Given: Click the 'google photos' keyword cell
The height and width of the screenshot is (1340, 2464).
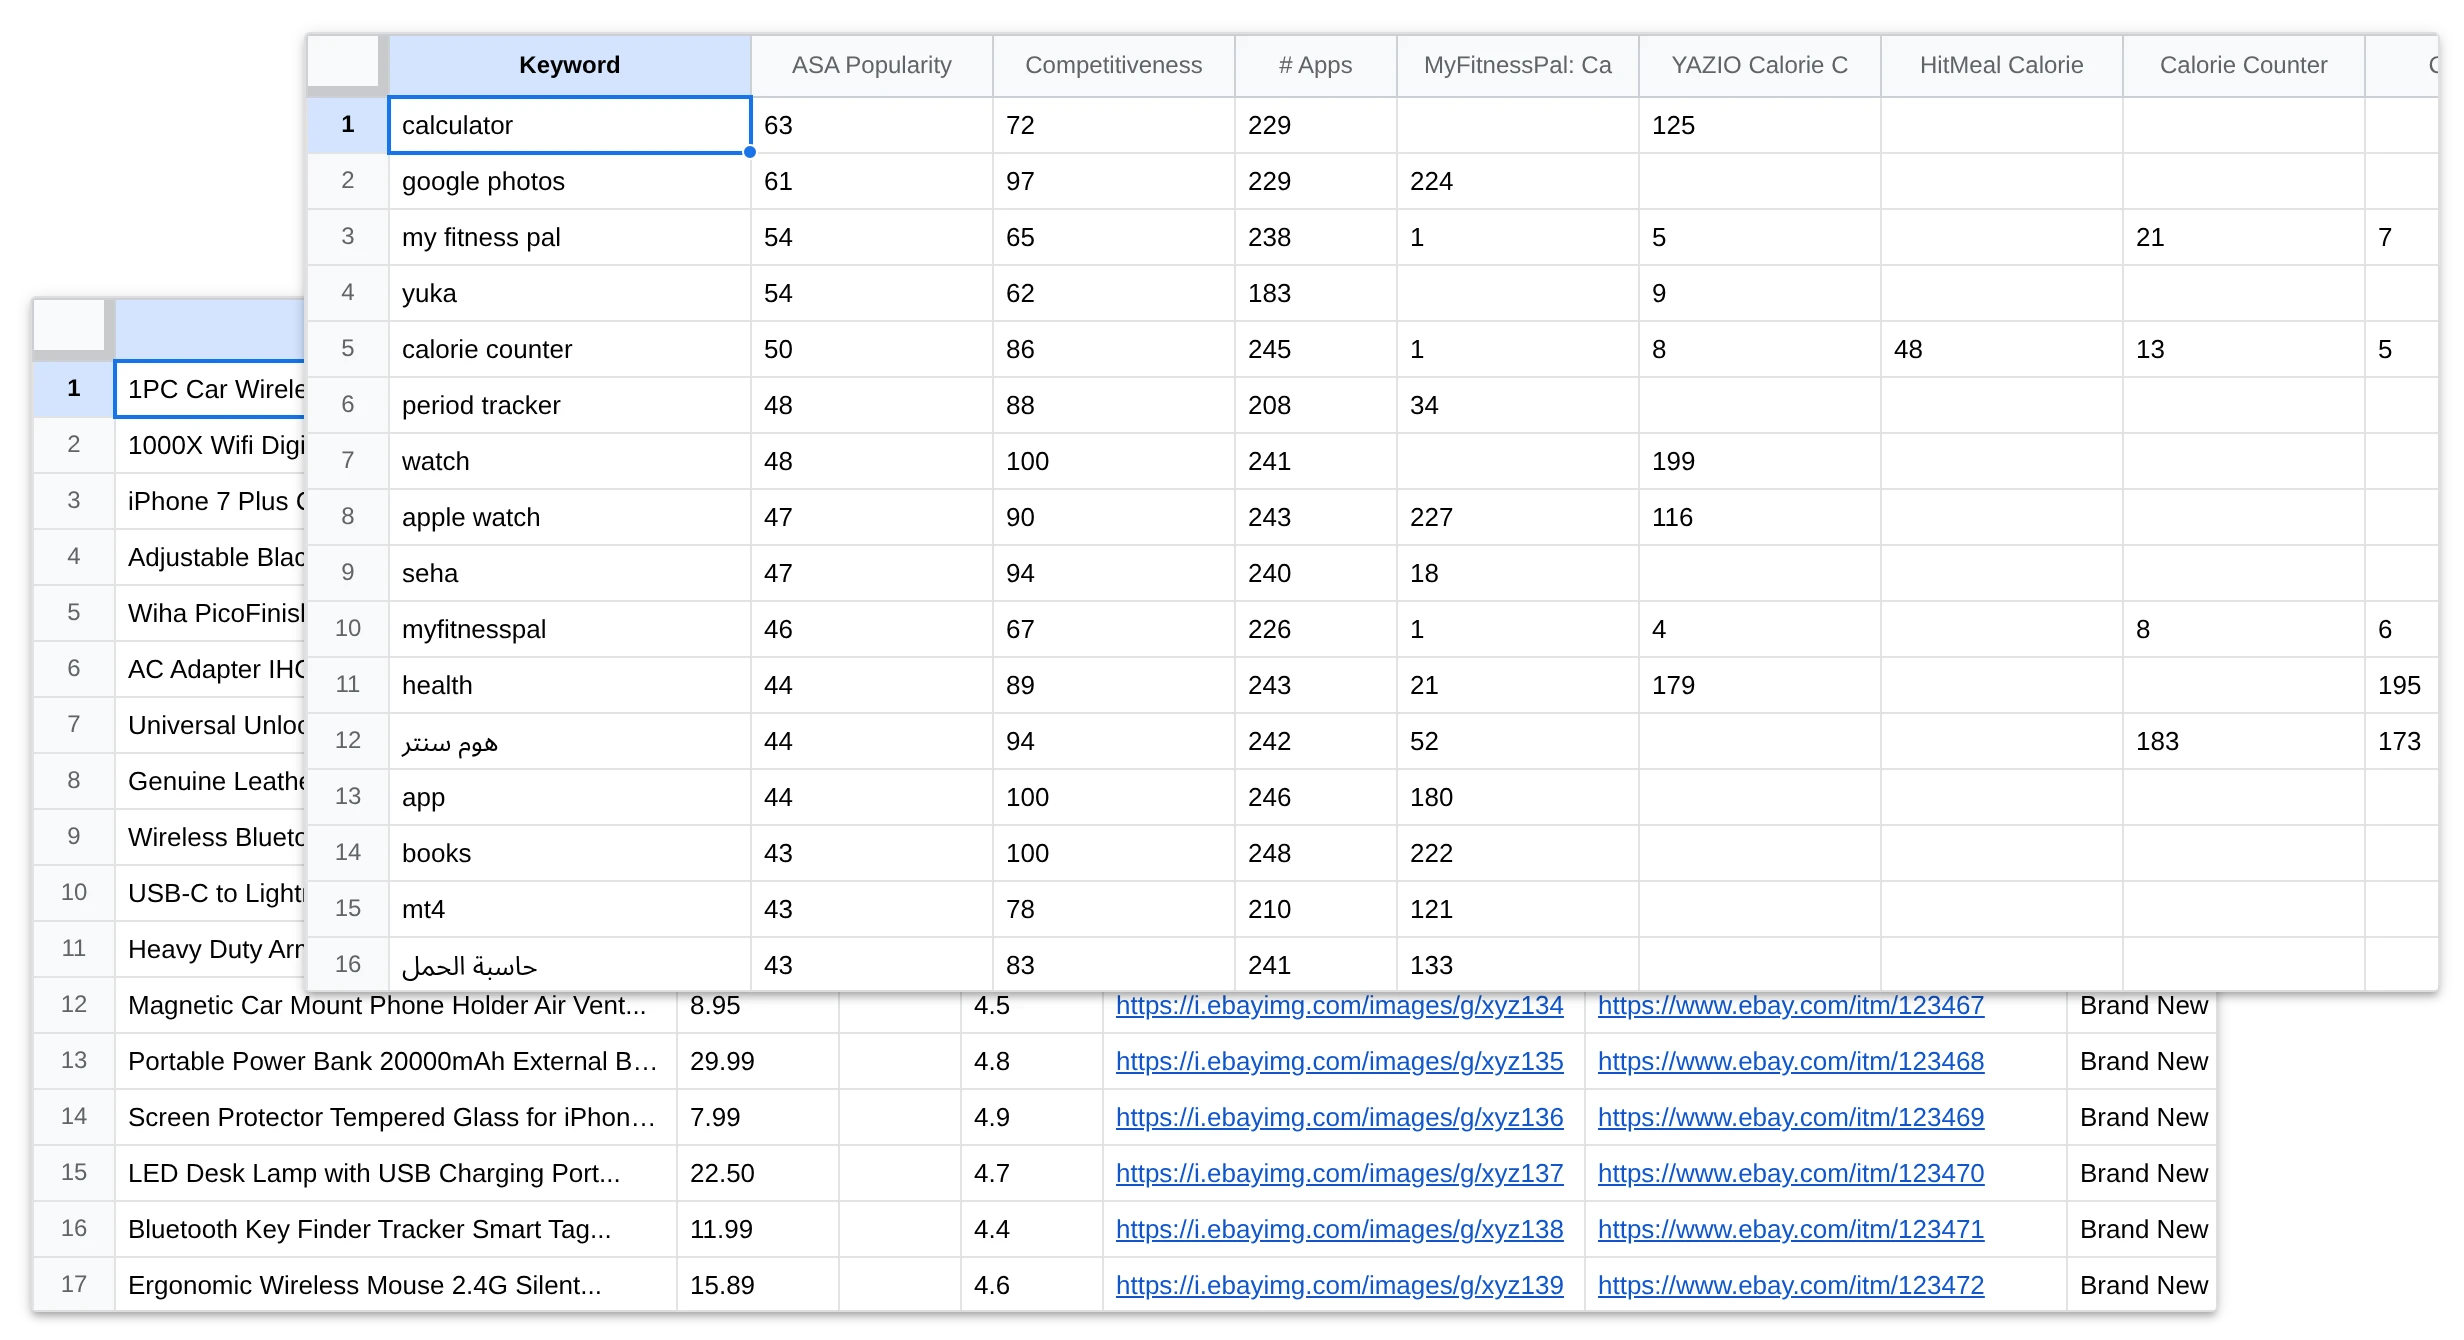Looking at the screenshot, I should tap(569, 181).
